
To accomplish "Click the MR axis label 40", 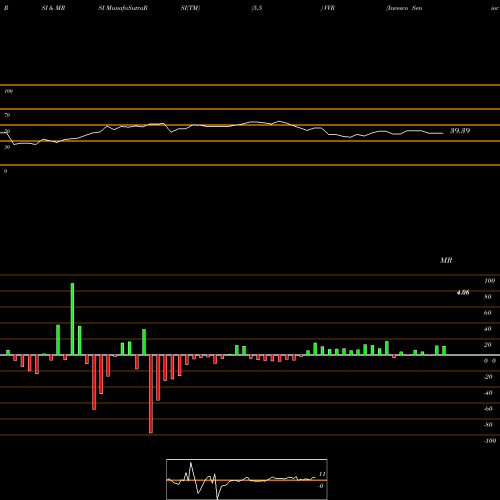I will click(x=488, y=329).
